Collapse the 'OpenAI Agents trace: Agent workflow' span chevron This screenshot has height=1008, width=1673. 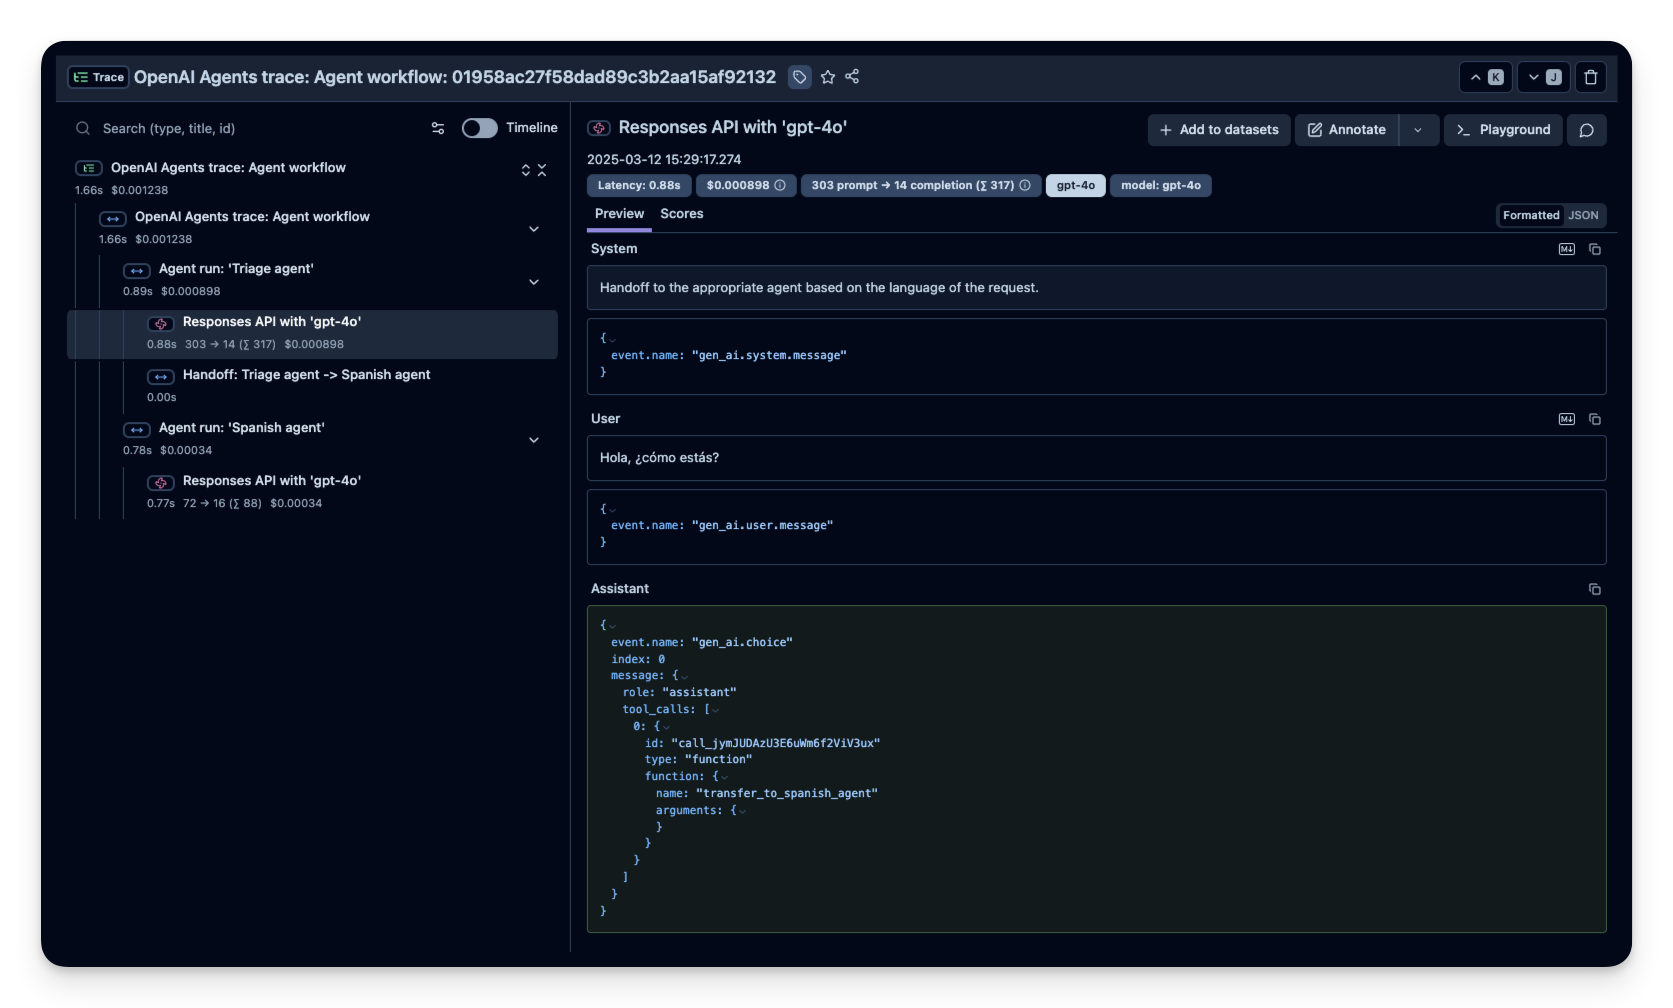[x=534, y=229]
